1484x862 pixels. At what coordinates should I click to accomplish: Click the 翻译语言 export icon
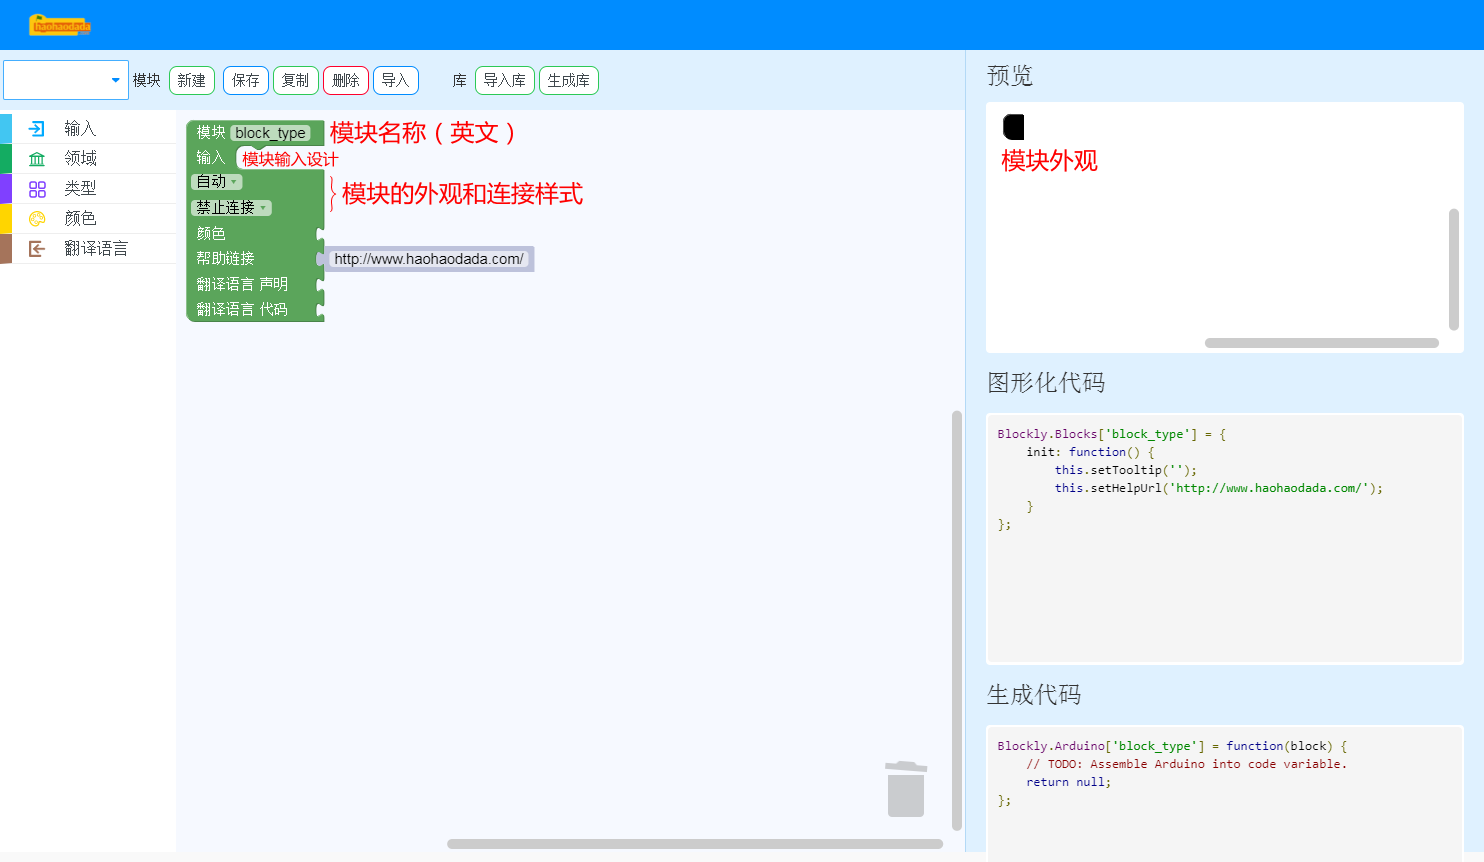coord(37,249)
